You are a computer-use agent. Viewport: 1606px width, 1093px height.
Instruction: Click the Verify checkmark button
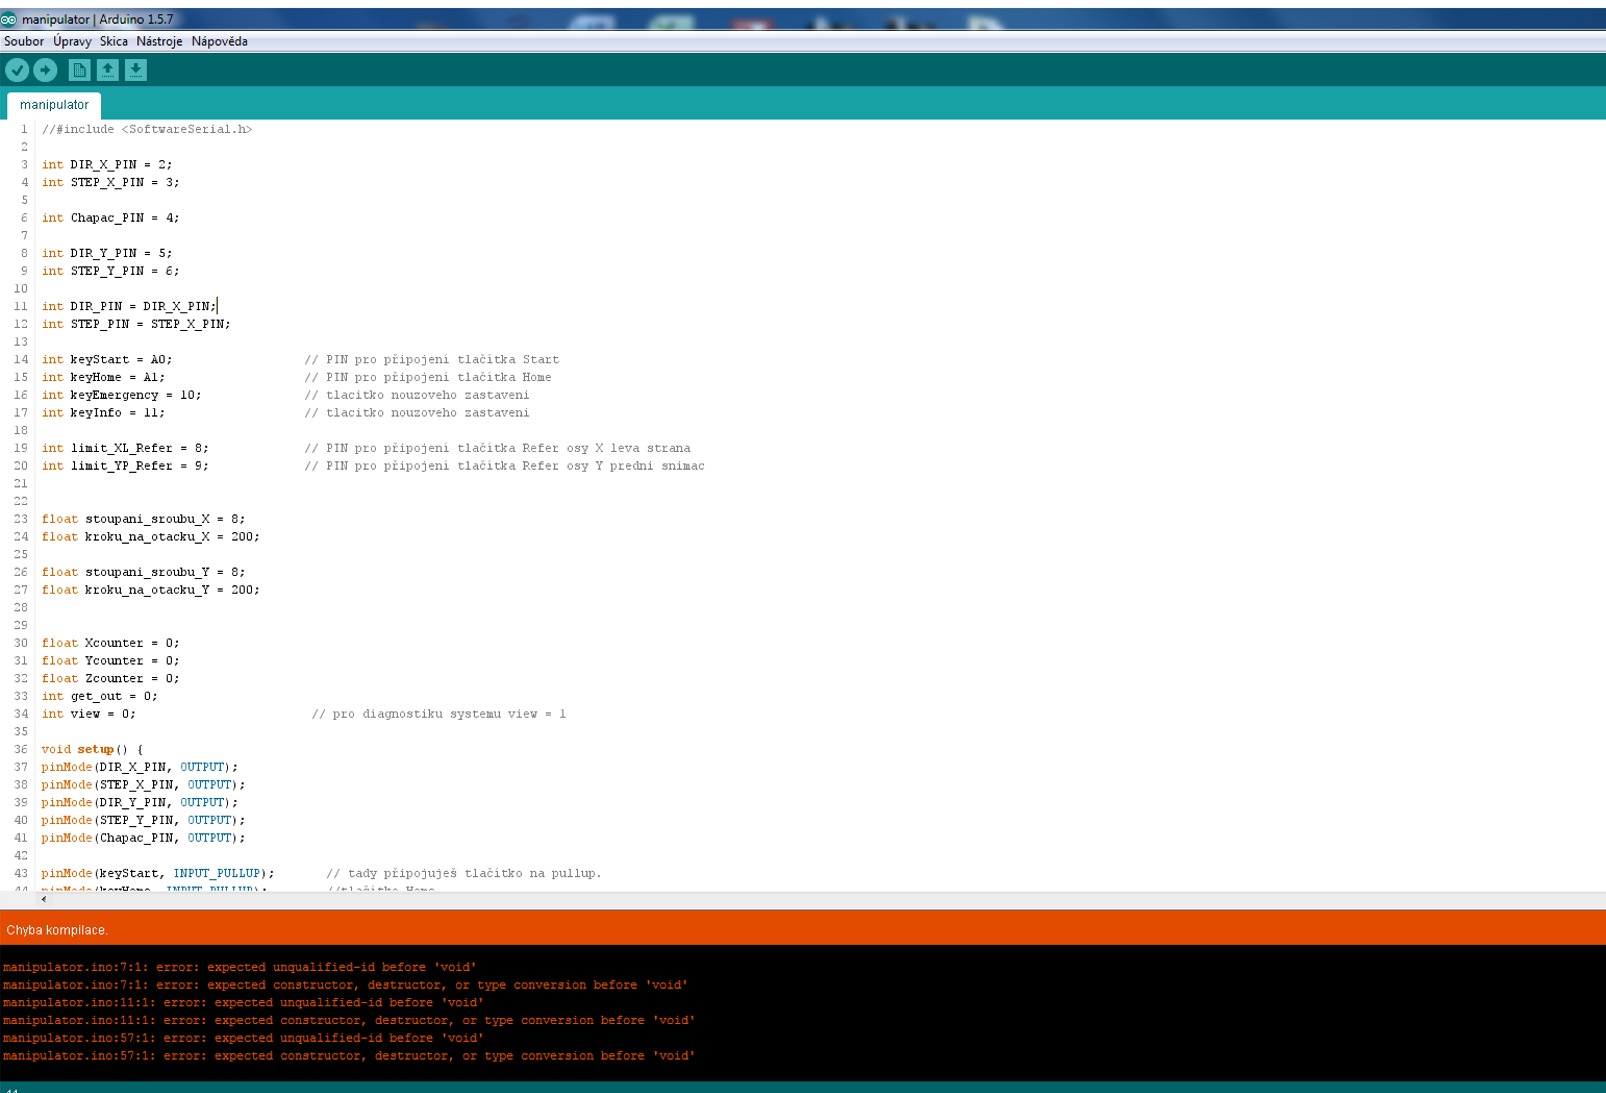coord(17,70)
